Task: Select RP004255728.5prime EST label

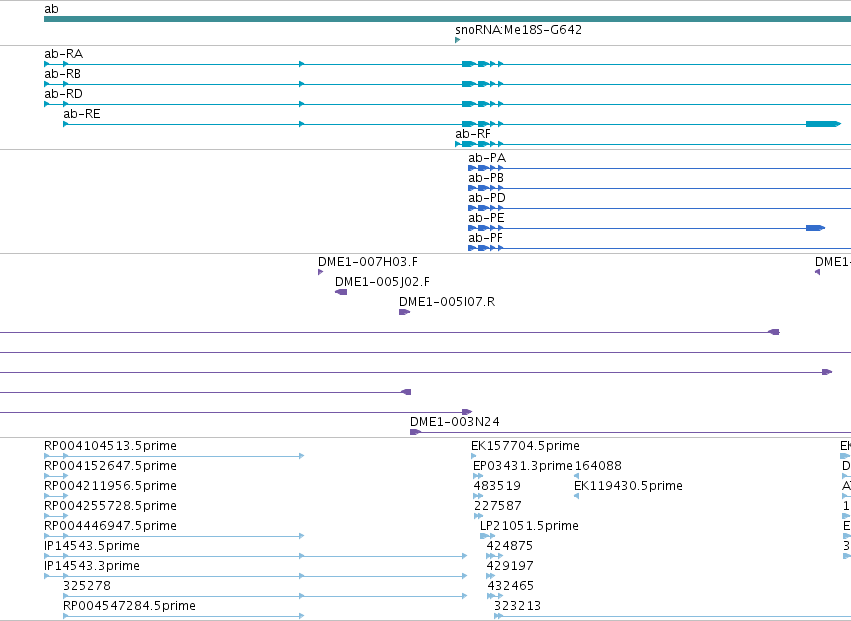Action: click(110, 506)
